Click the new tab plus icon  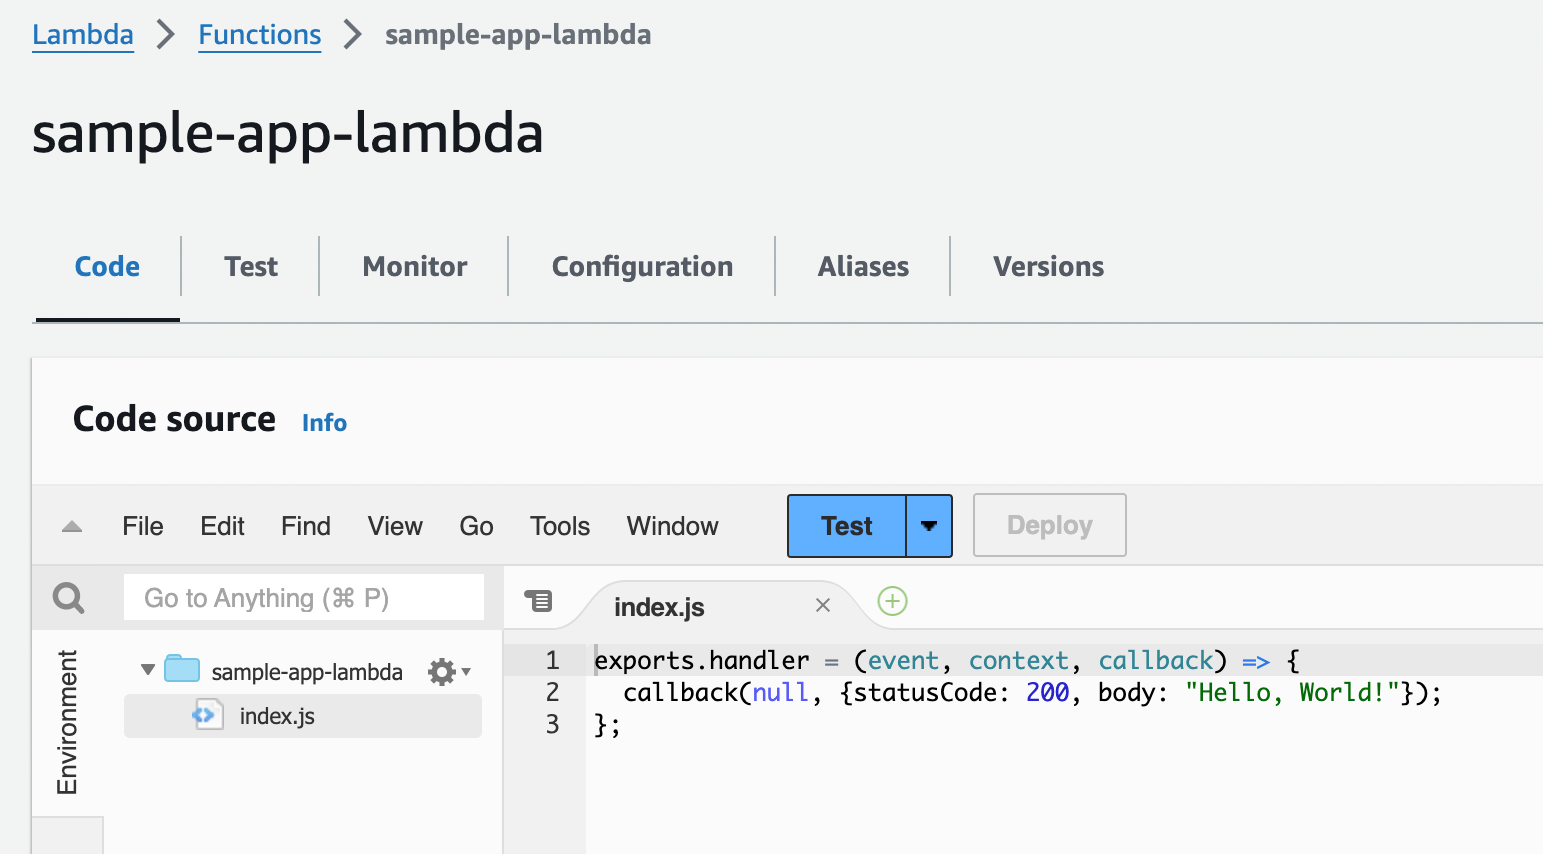click(892, 601)
